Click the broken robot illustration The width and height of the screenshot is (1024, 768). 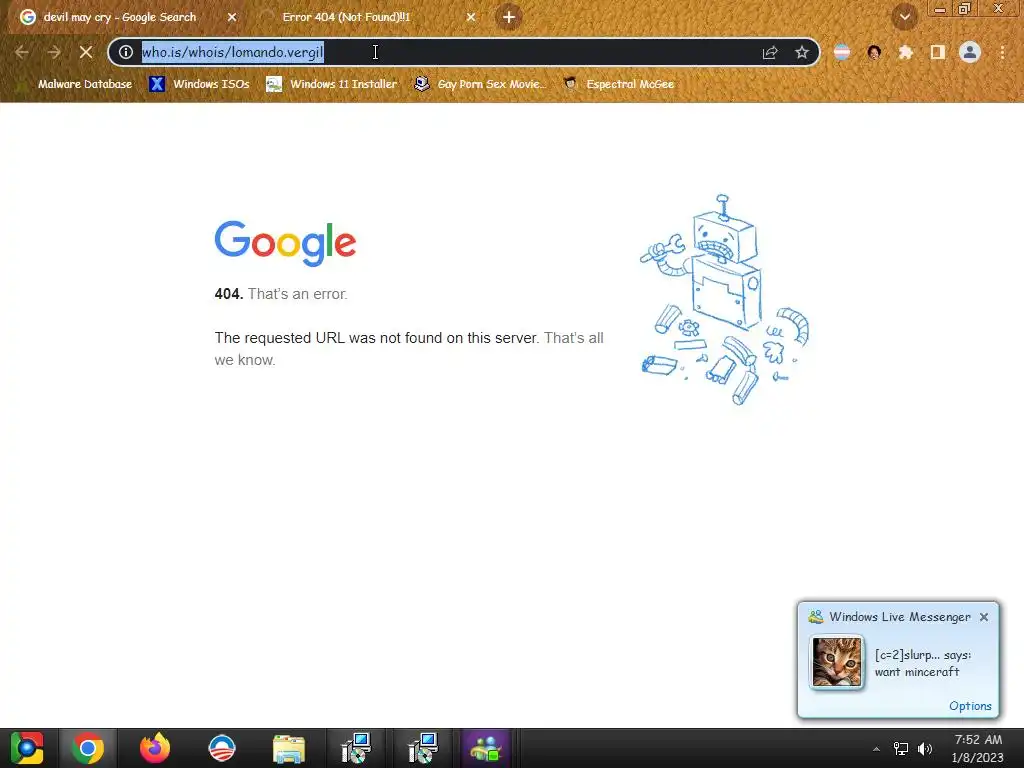coord(725,299)
